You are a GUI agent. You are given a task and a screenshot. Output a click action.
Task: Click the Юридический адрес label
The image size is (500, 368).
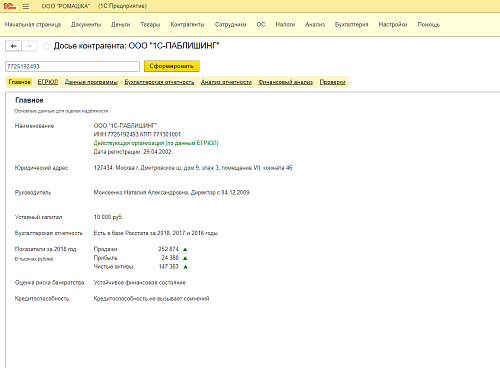point(41,168)
